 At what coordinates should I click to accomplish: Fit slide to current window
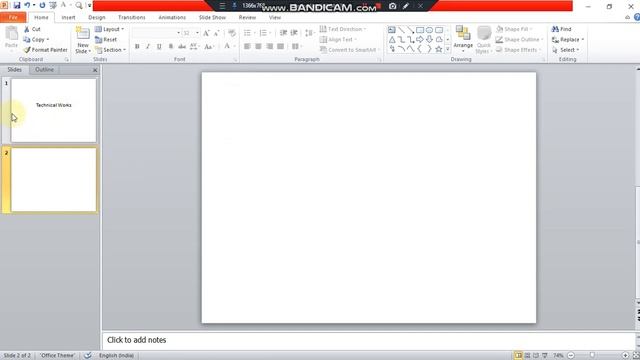point(636,356)
